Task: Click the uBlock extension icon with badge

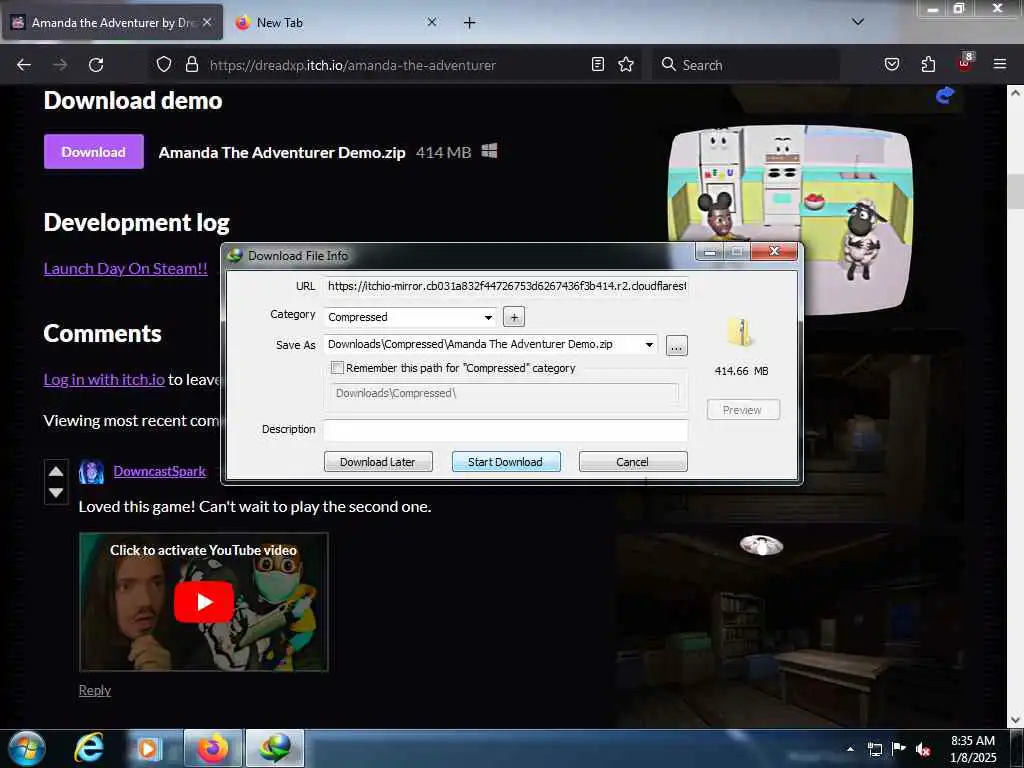Action: (965, 63)
